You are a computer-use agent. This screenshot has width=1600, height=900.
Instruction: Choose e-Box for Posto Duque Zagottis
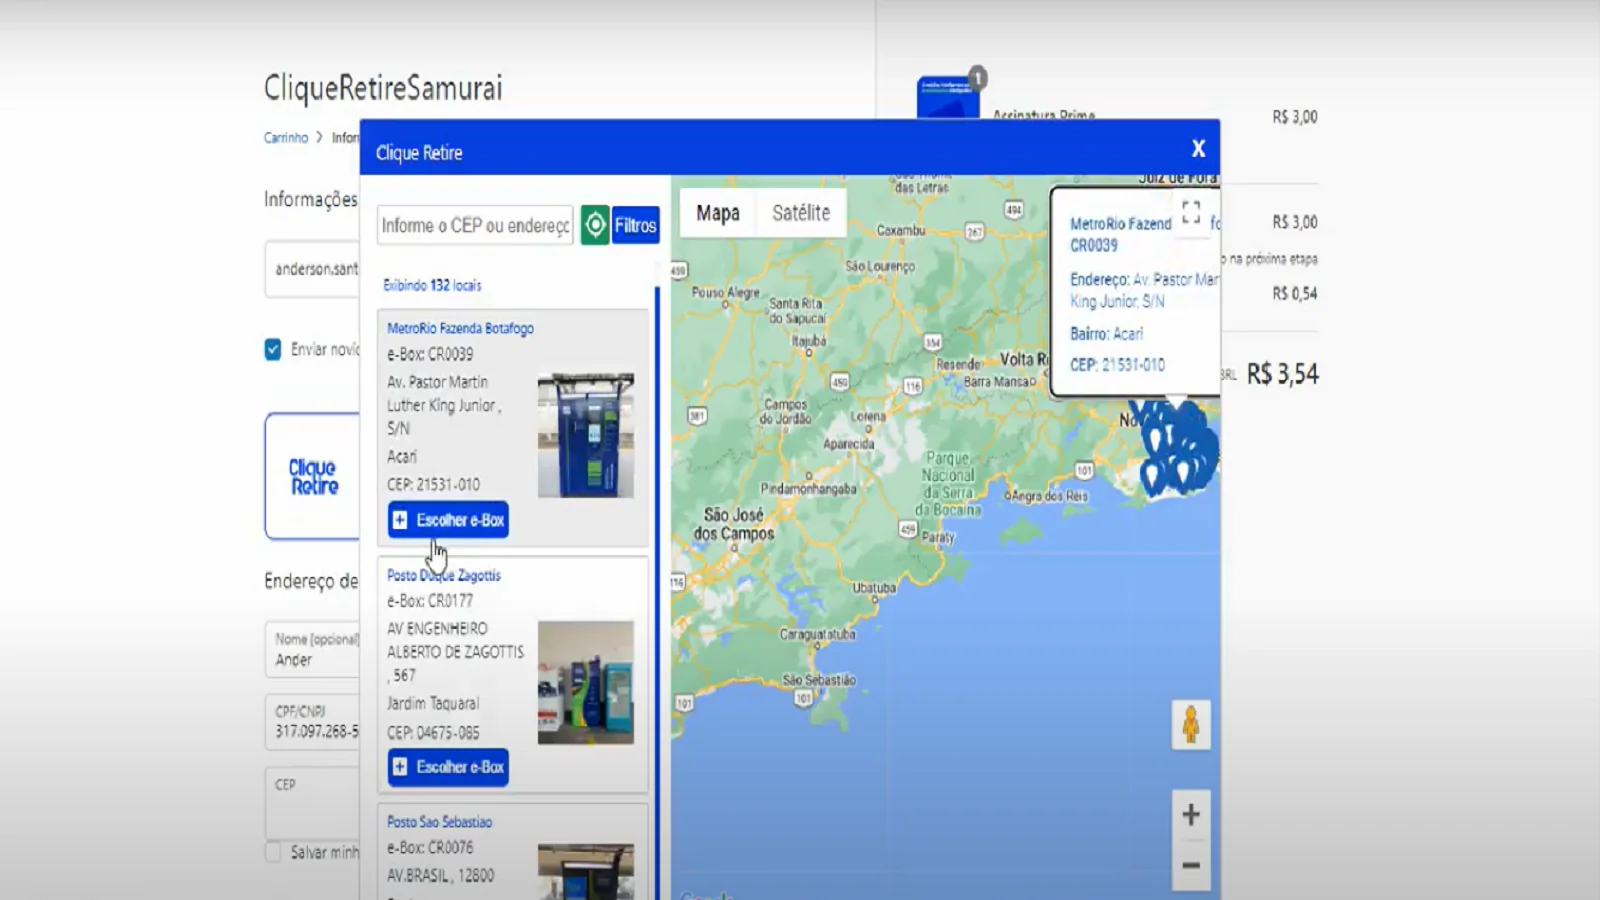448,767
